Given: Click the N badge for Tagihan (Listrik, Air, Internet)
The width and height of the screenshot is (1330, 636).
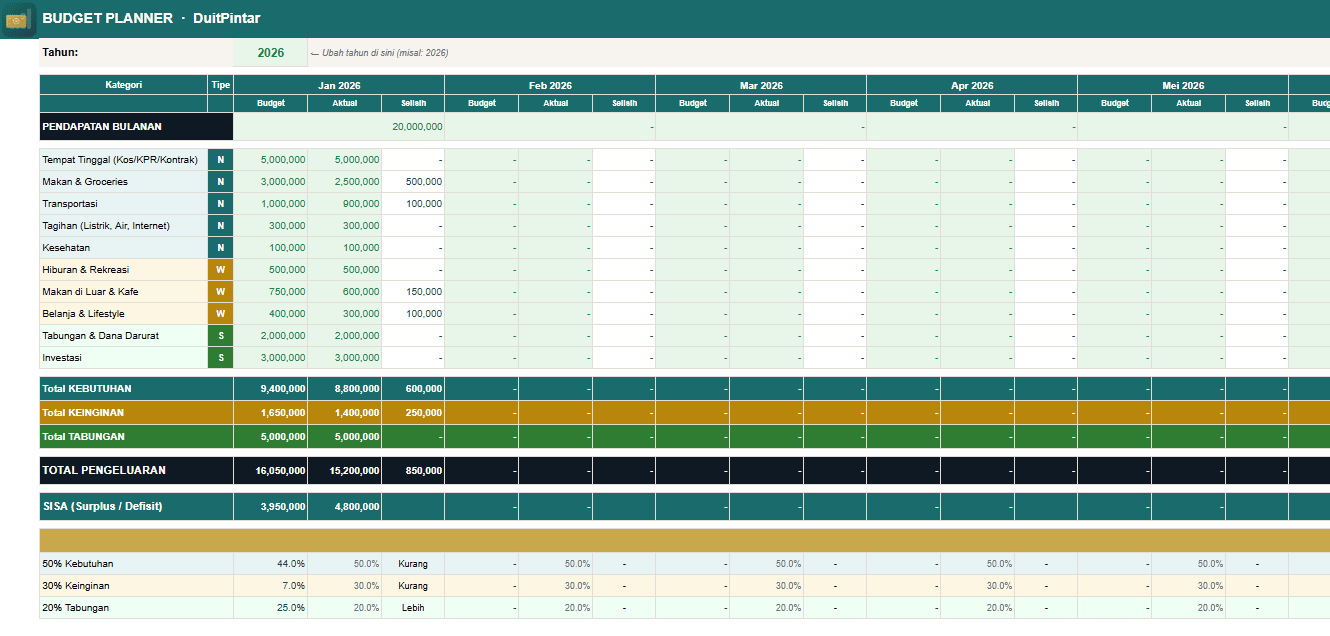Looking at the screenshot, I should pyautogui.click(x=219, y=225).
